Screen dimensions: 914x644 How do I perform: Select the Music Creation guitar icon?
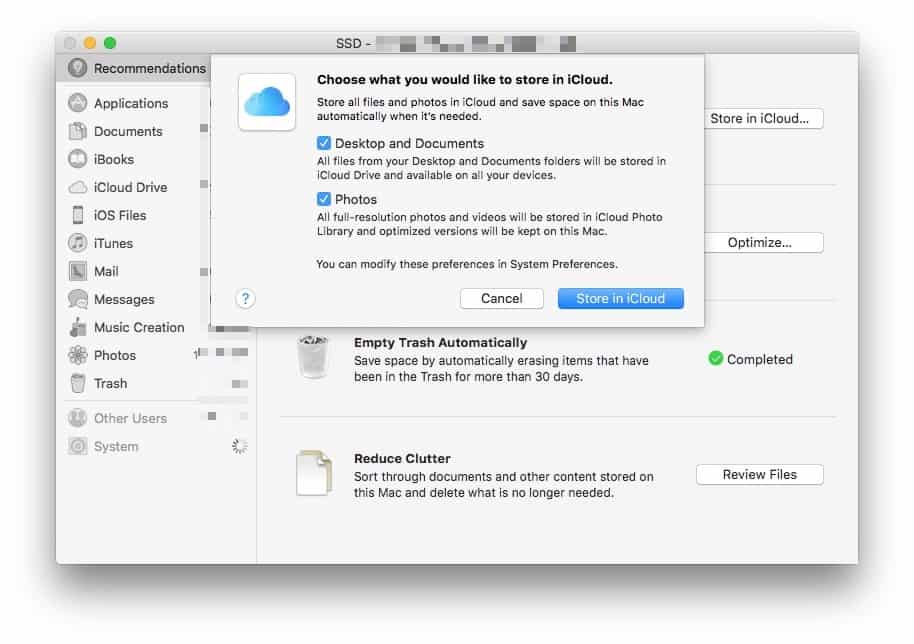[x=78, y=327]
